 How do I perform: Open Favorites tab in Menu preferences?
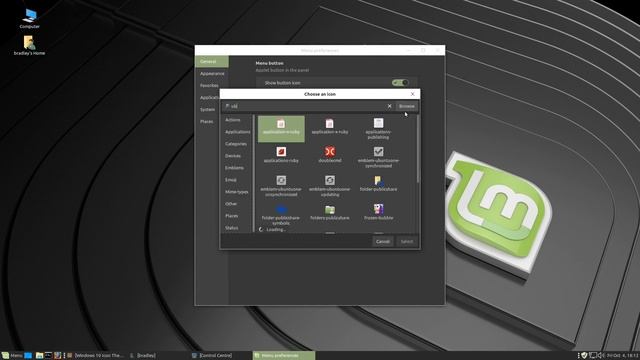[209, 86]
